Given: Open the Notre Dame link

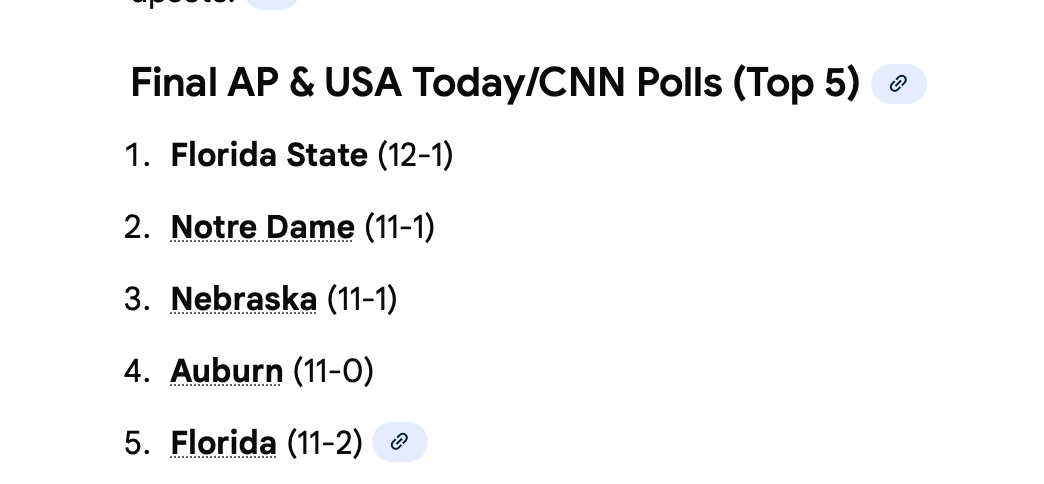Looking at the screenshot, I should [x=262, y=228].
